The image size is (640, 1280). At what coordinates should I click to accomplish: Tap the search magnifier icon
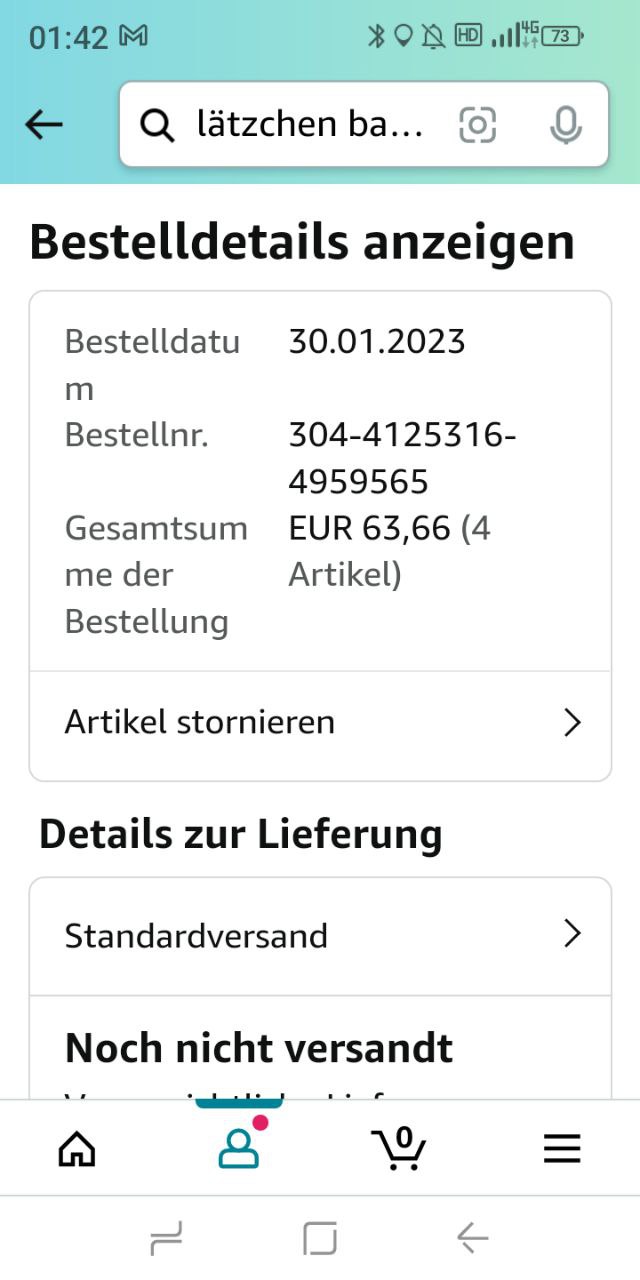[156, 125]
